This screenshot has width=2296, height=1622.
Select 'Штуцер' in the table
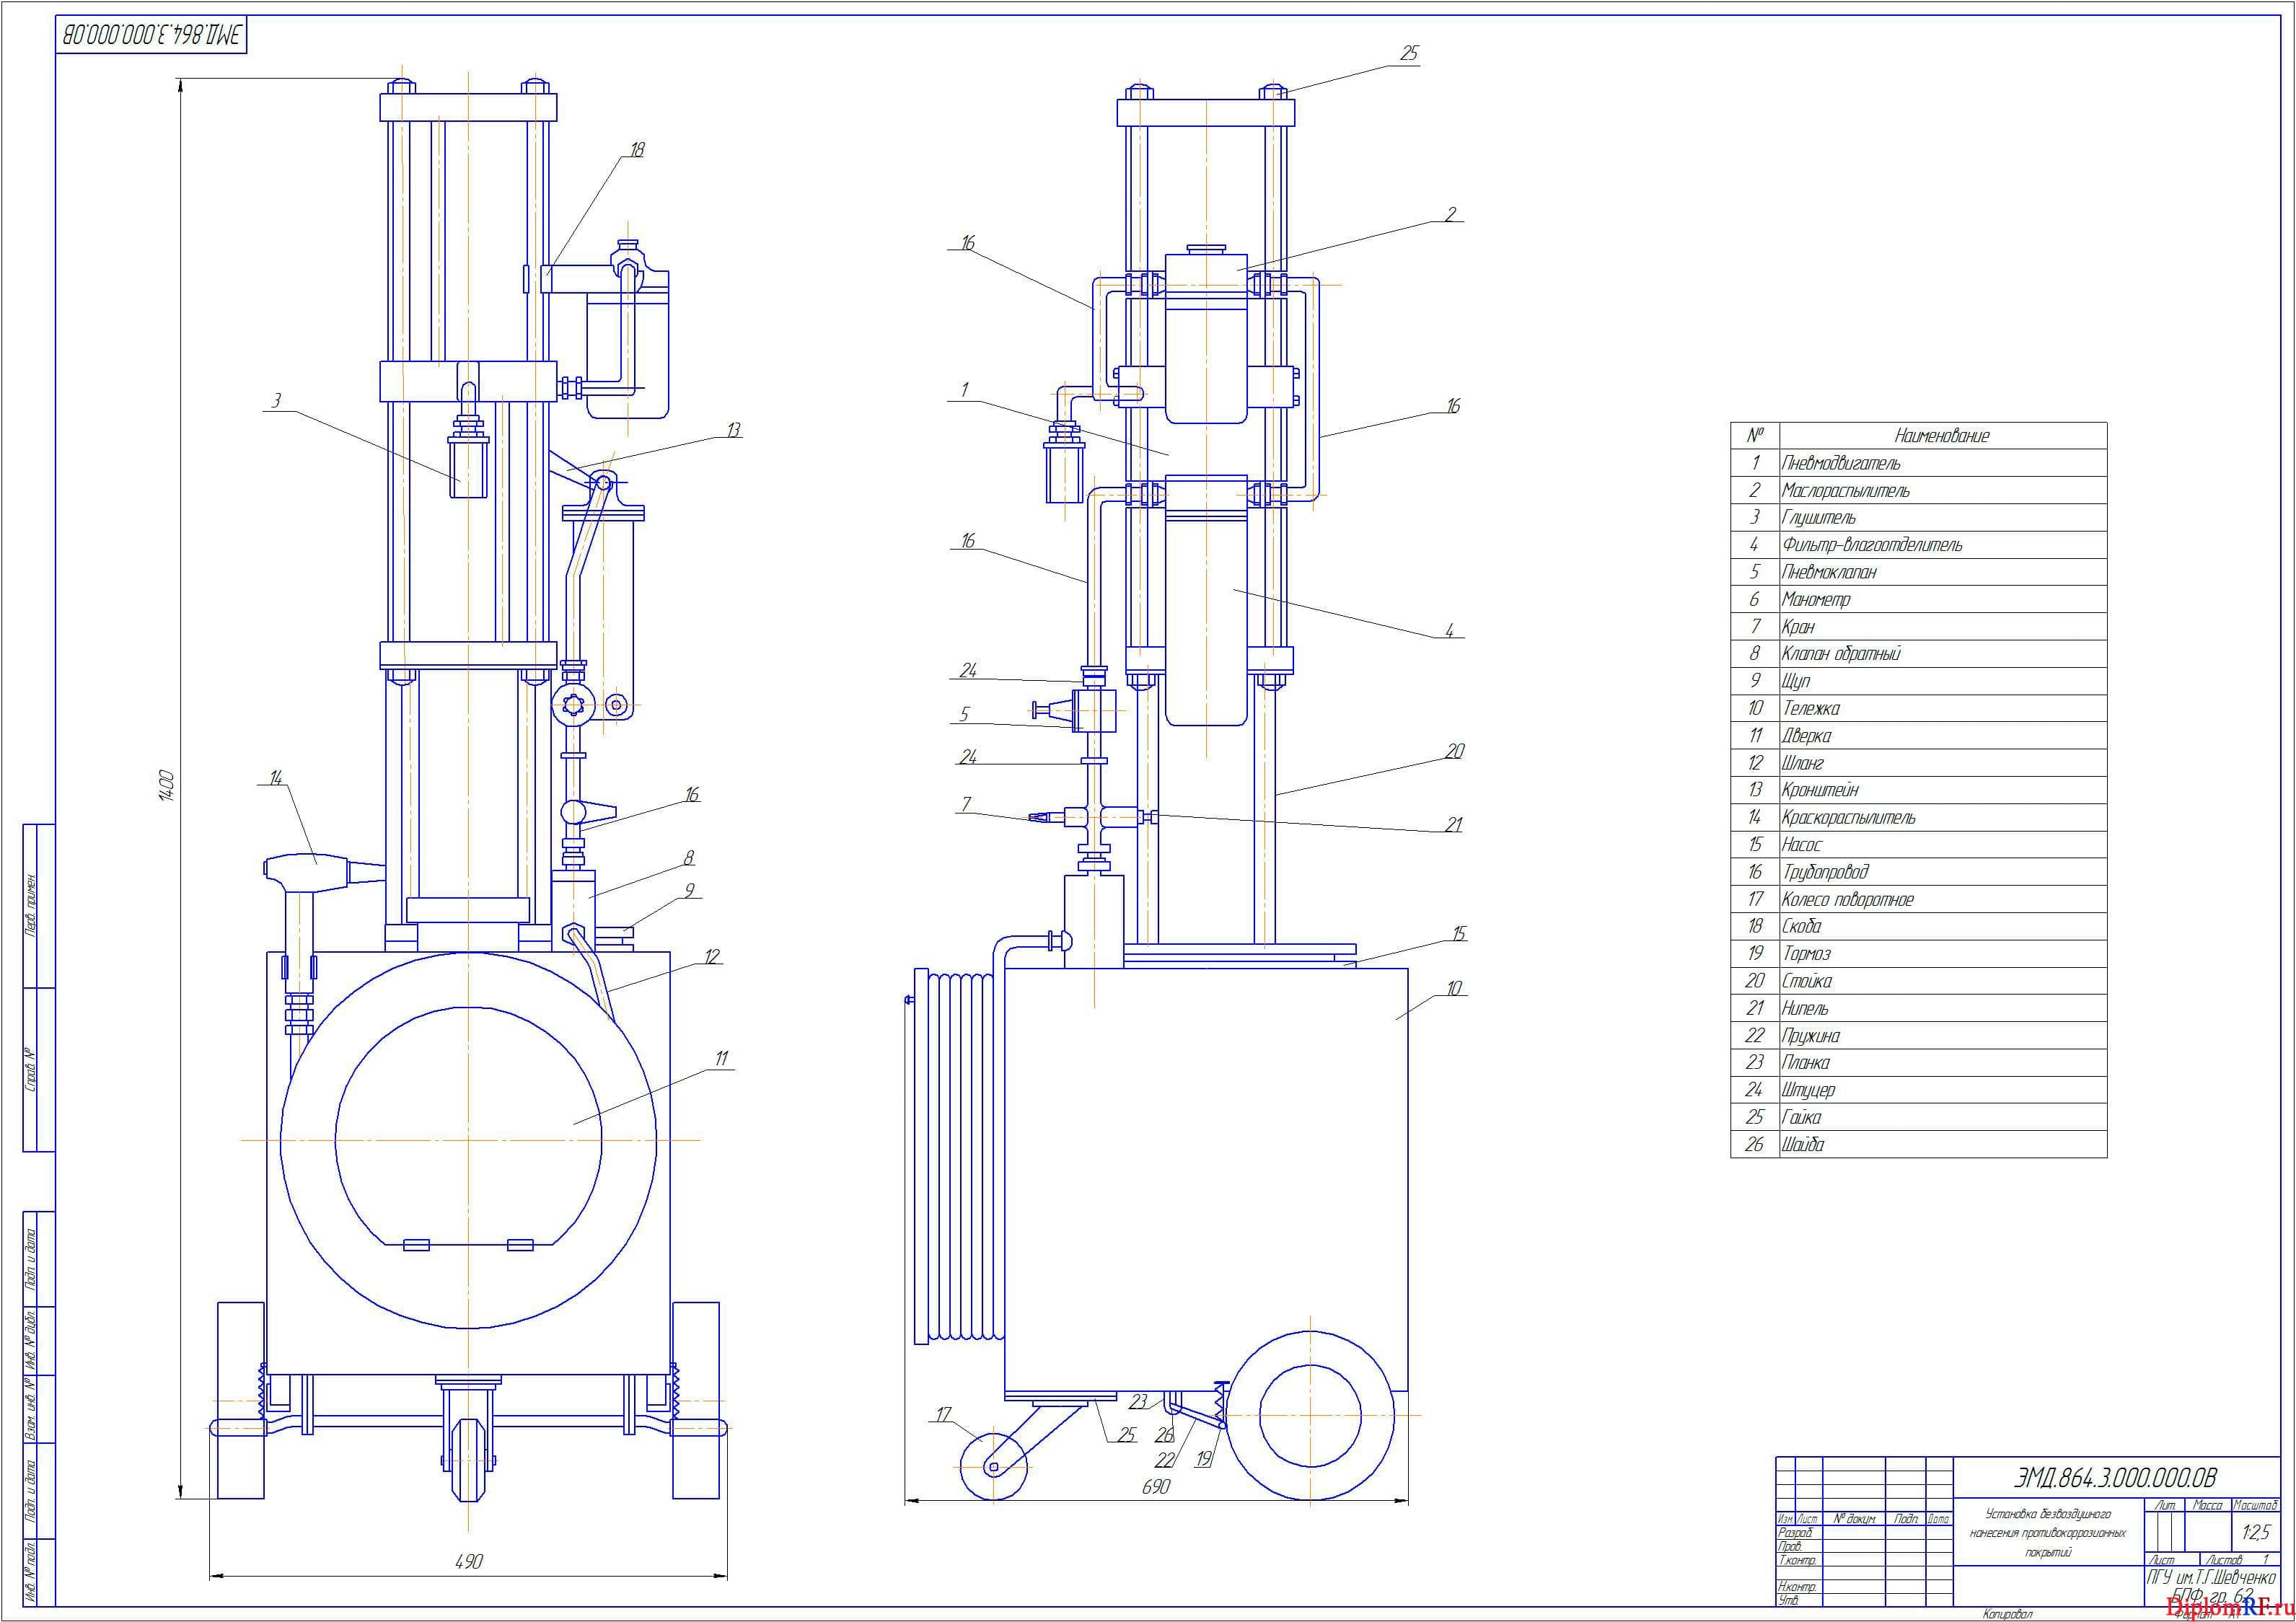pyautogui.click(x=1918, y=1090)
